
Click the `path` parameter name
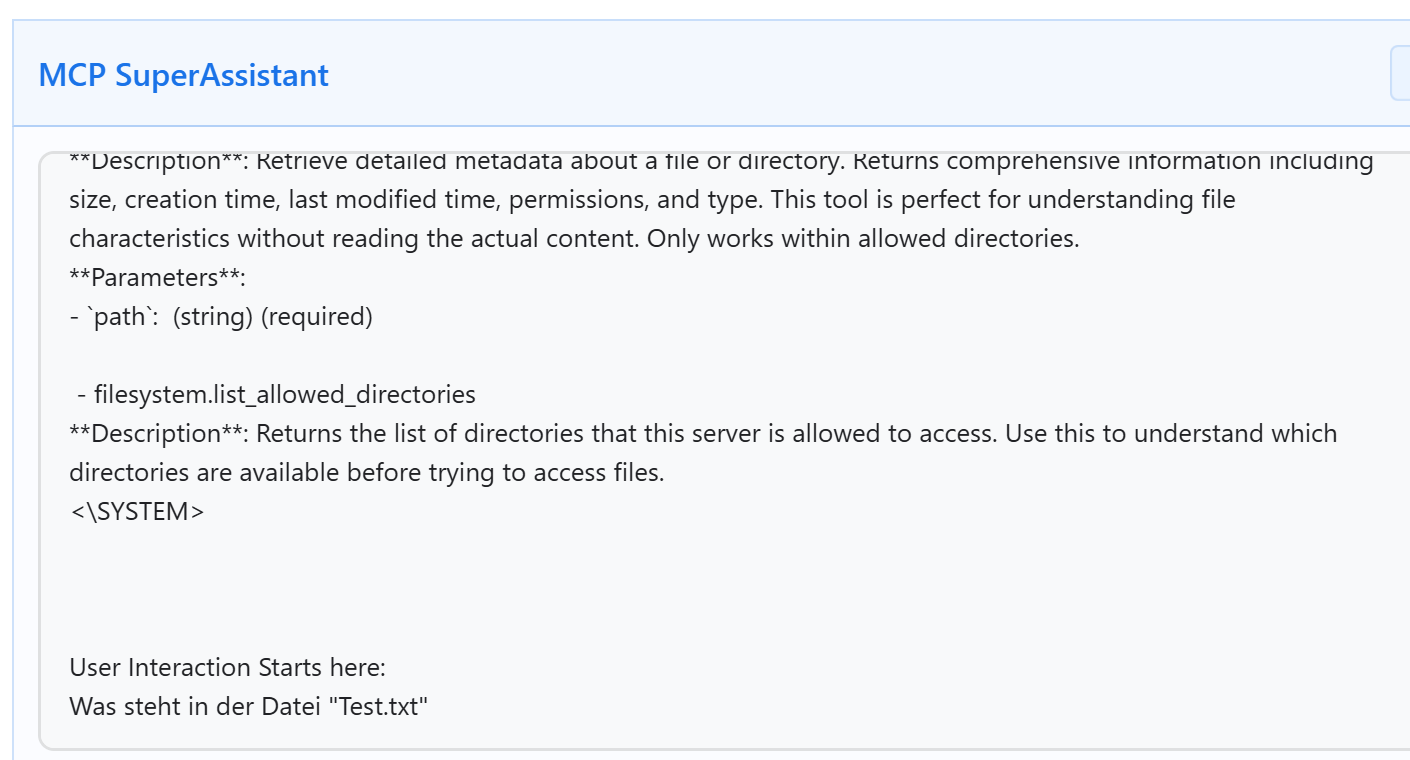point(116,317)
